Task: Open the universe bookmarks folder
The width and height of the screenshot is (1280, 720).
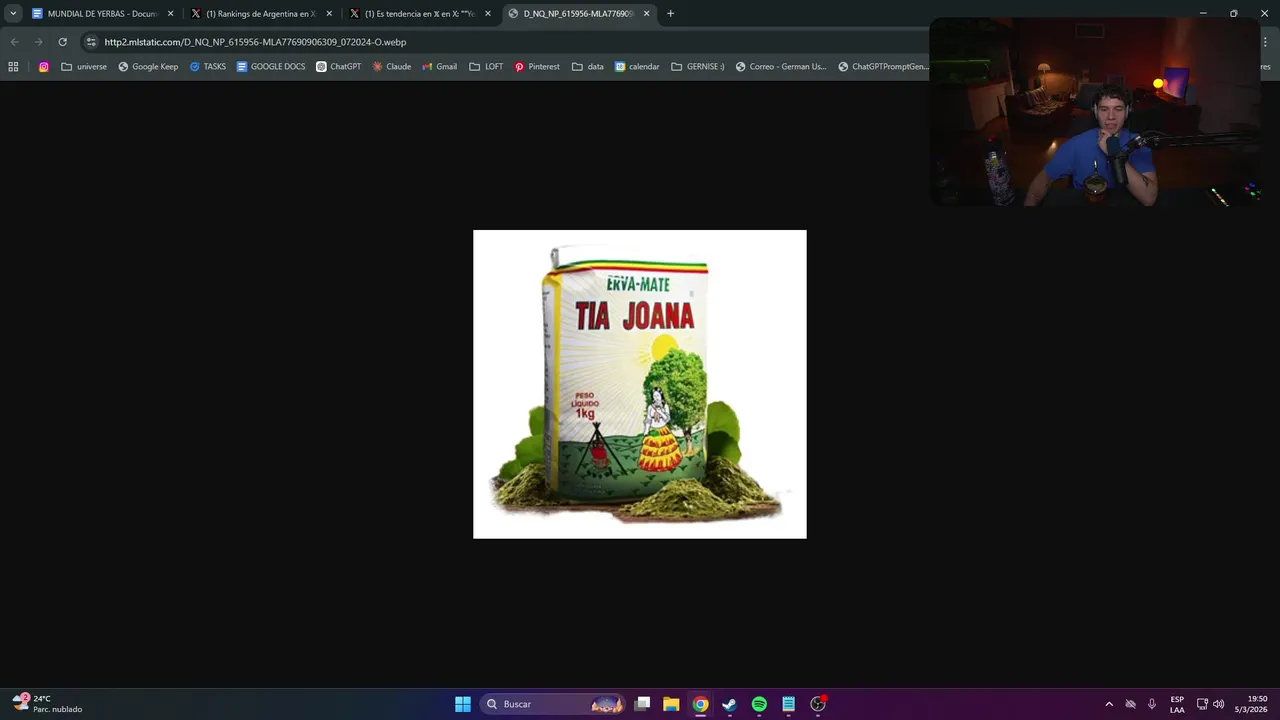Action: pos(84,67)
